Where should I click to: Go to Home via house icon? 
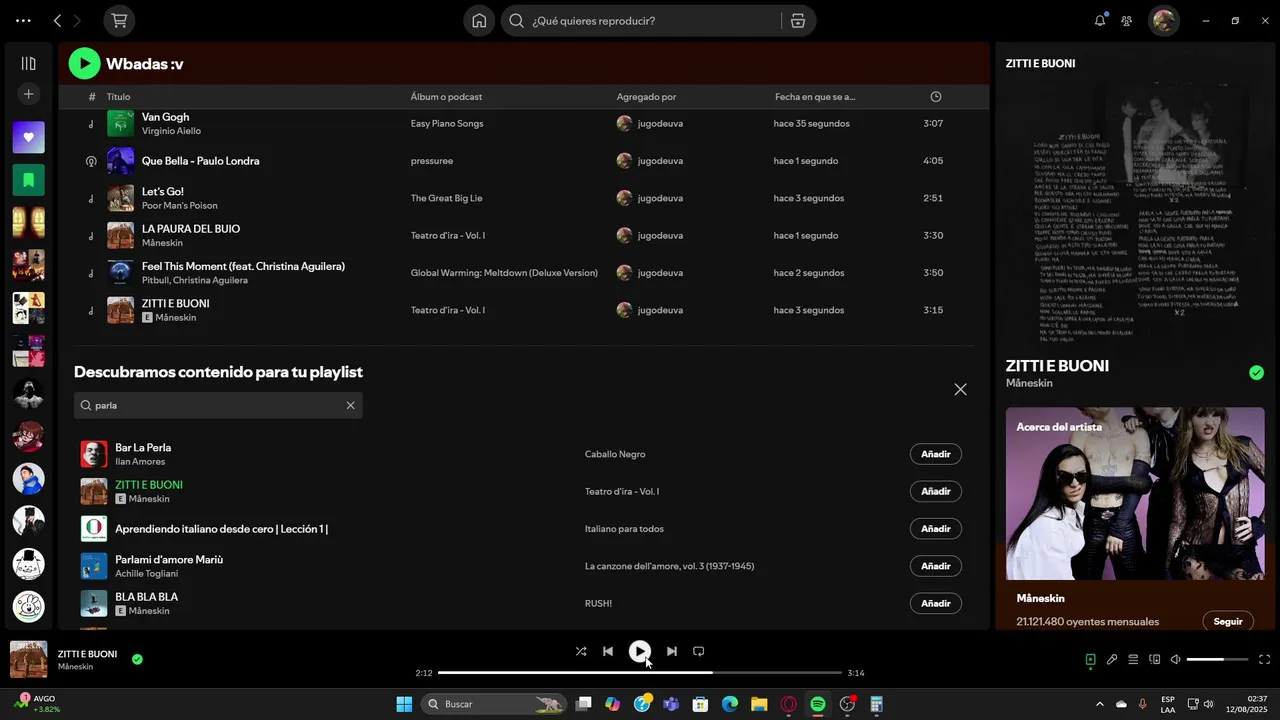[x=479, y=20]
